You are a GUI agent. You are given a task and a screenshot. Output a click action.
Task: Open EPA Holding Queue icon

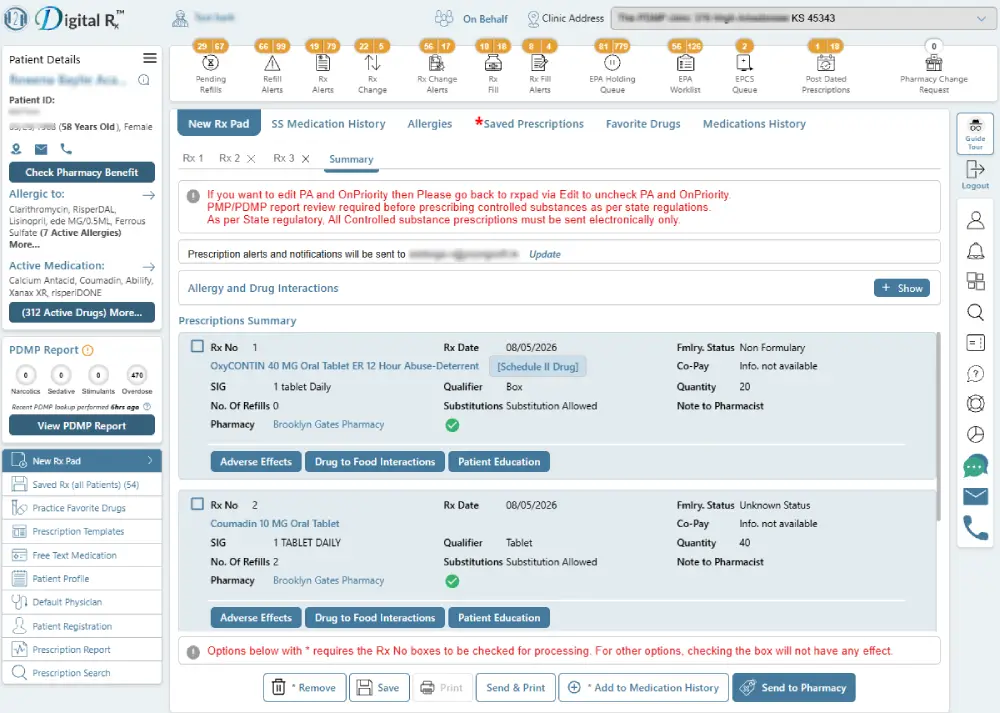612,62
